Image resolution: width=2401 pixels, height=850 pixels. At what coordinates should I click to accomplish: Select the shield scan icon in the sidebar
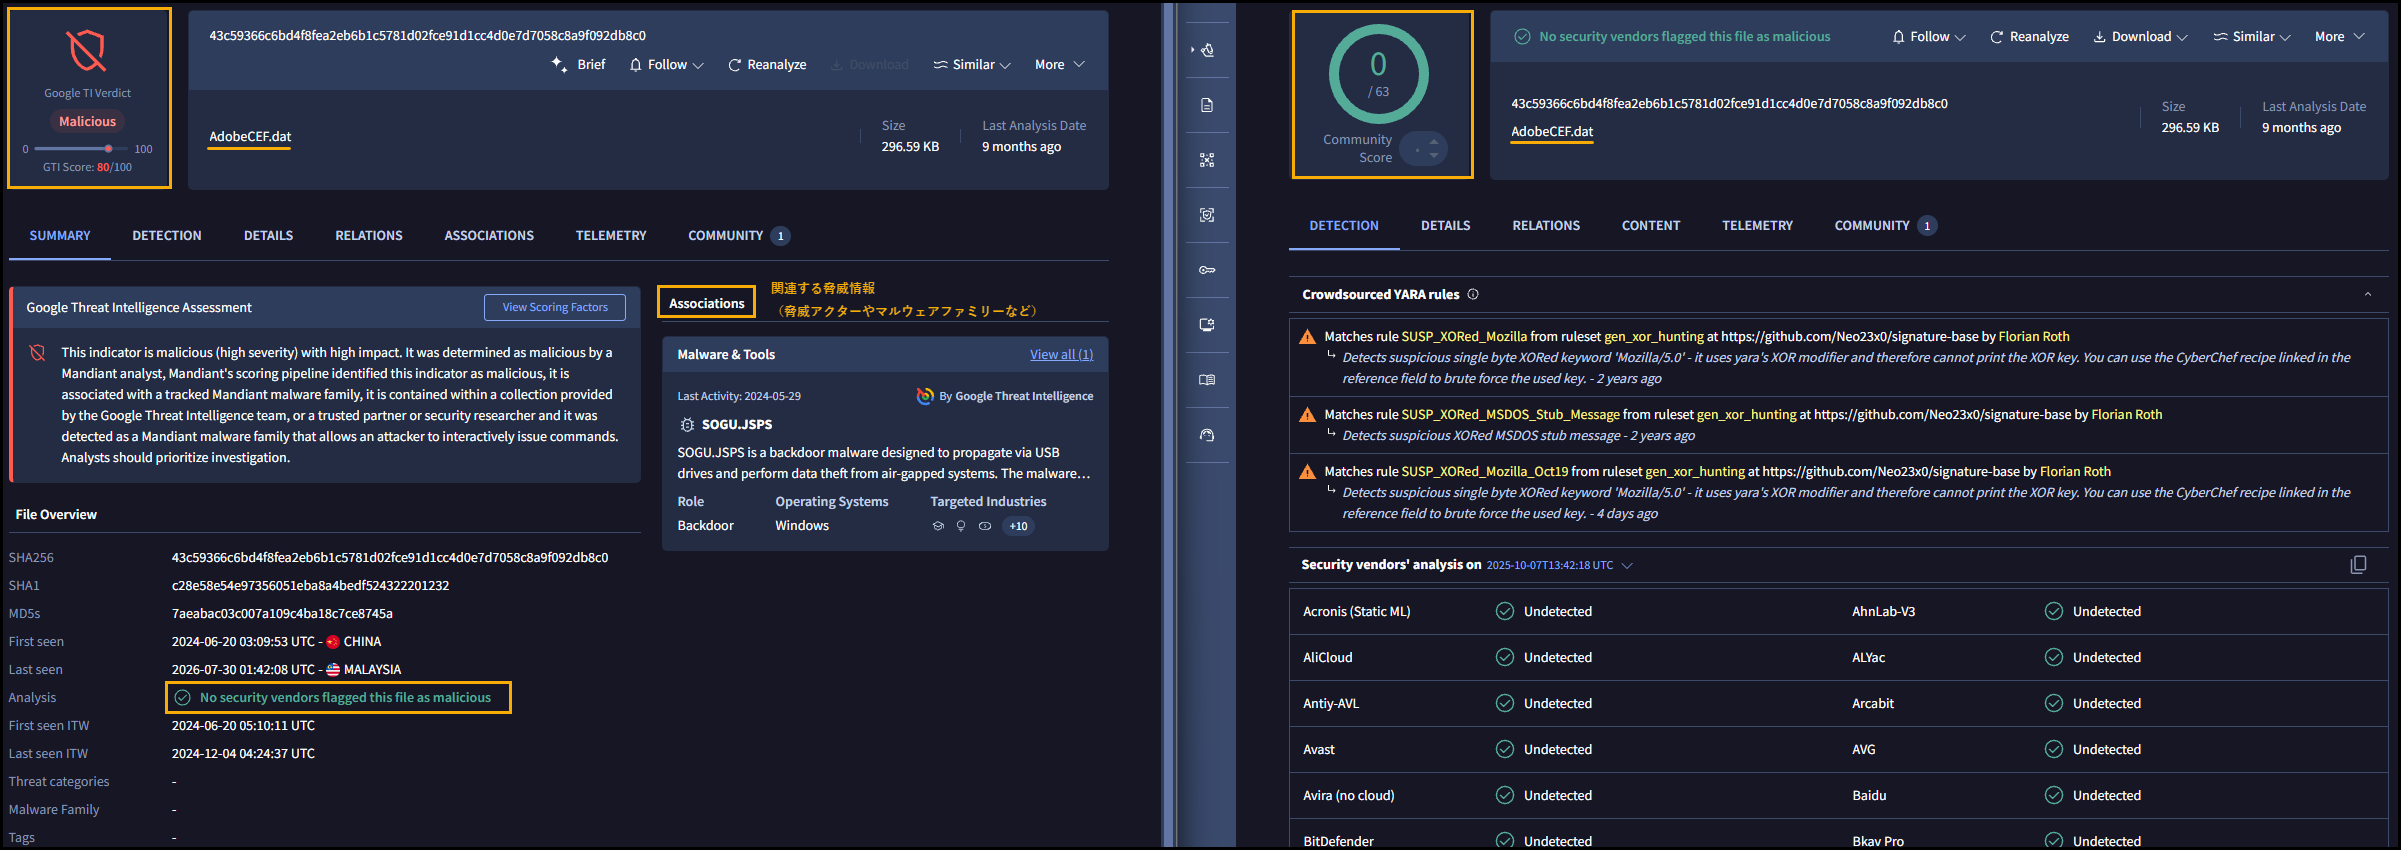tap(1207, 215)
